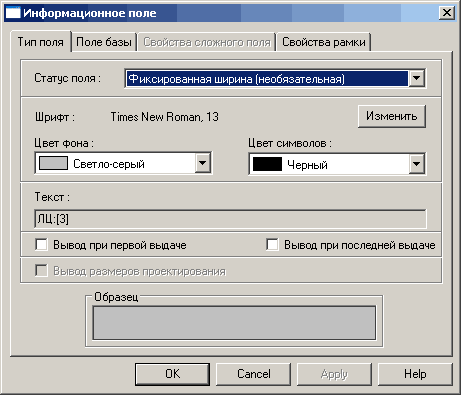
Task: Click the Светло-серый background color swatch
Action: click(53, 163)
